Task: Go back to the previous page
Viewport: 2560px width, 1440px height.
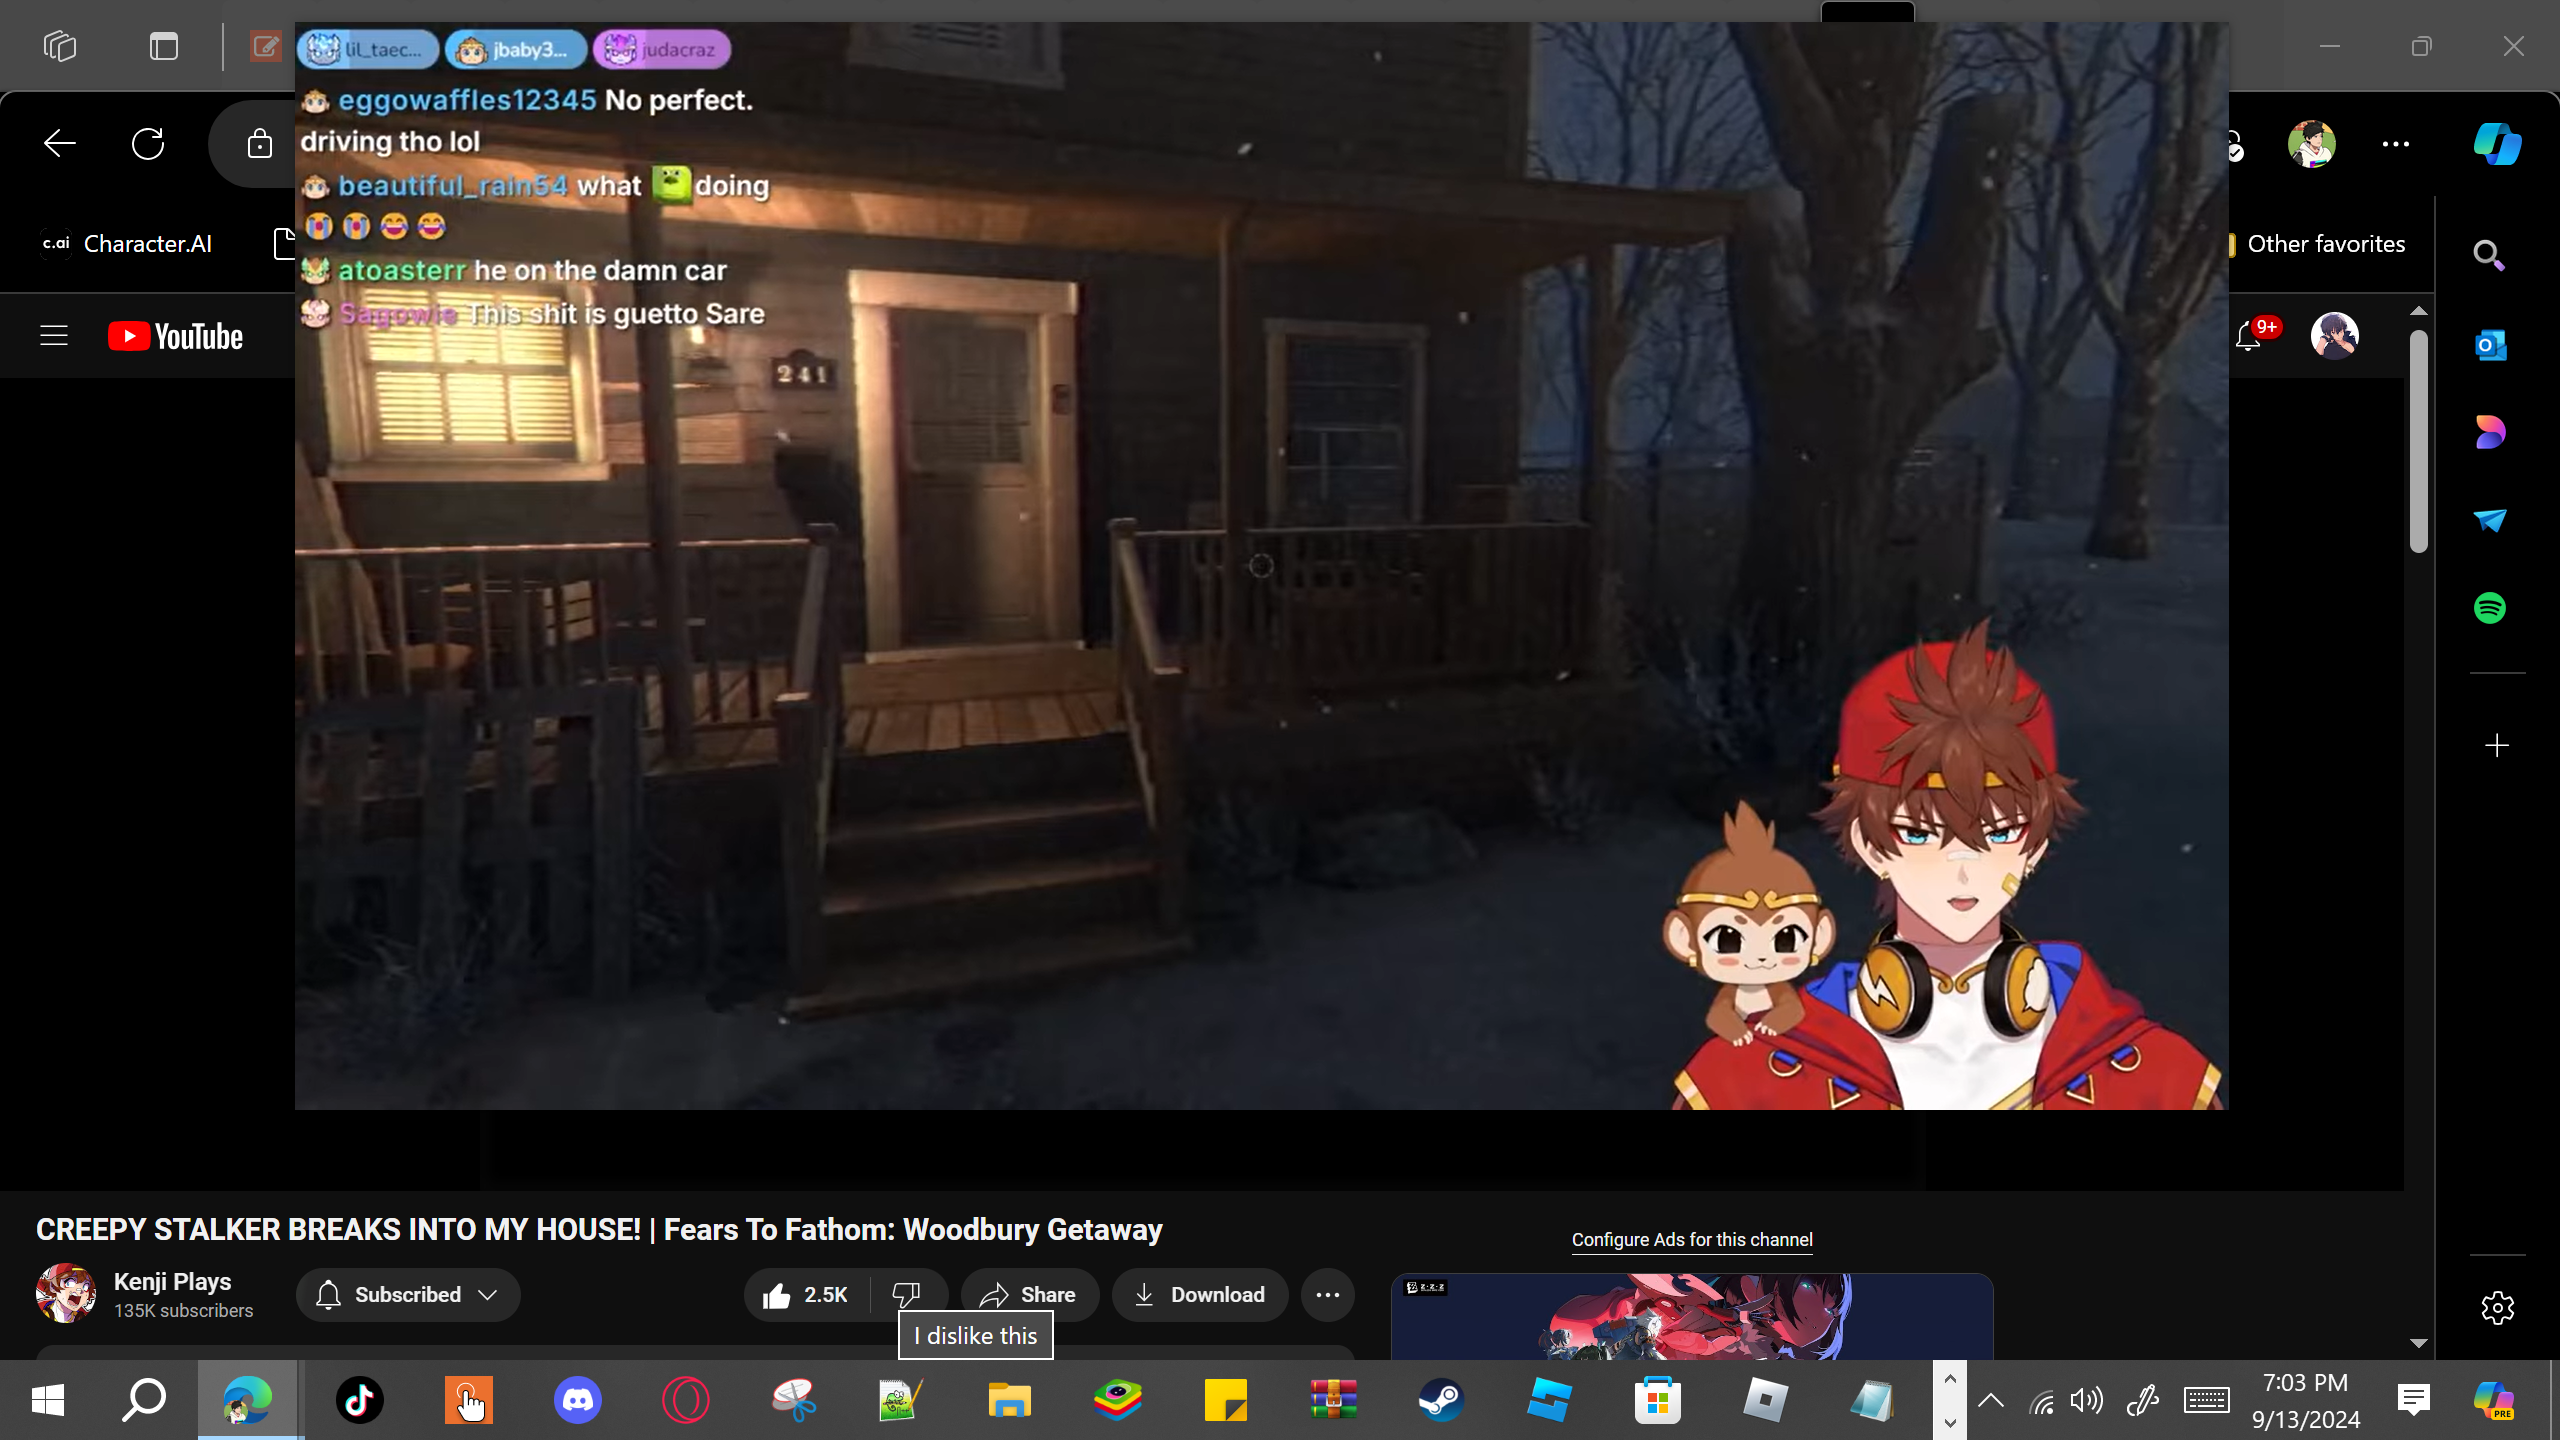Action: 60,144
